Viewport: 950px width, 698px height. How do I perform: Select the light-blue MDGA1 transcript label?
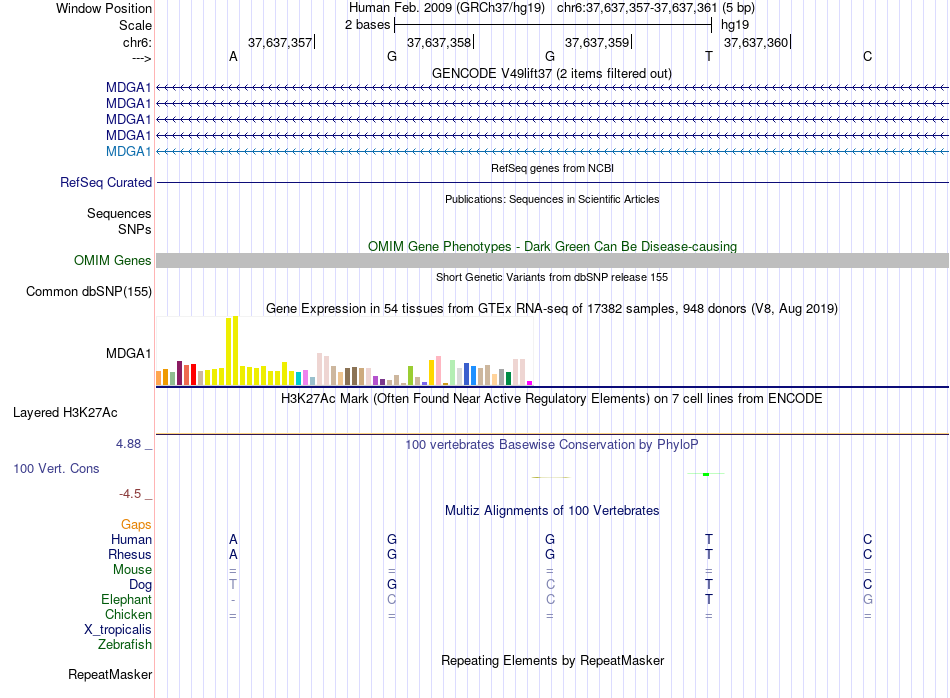[x=128, y=151]
